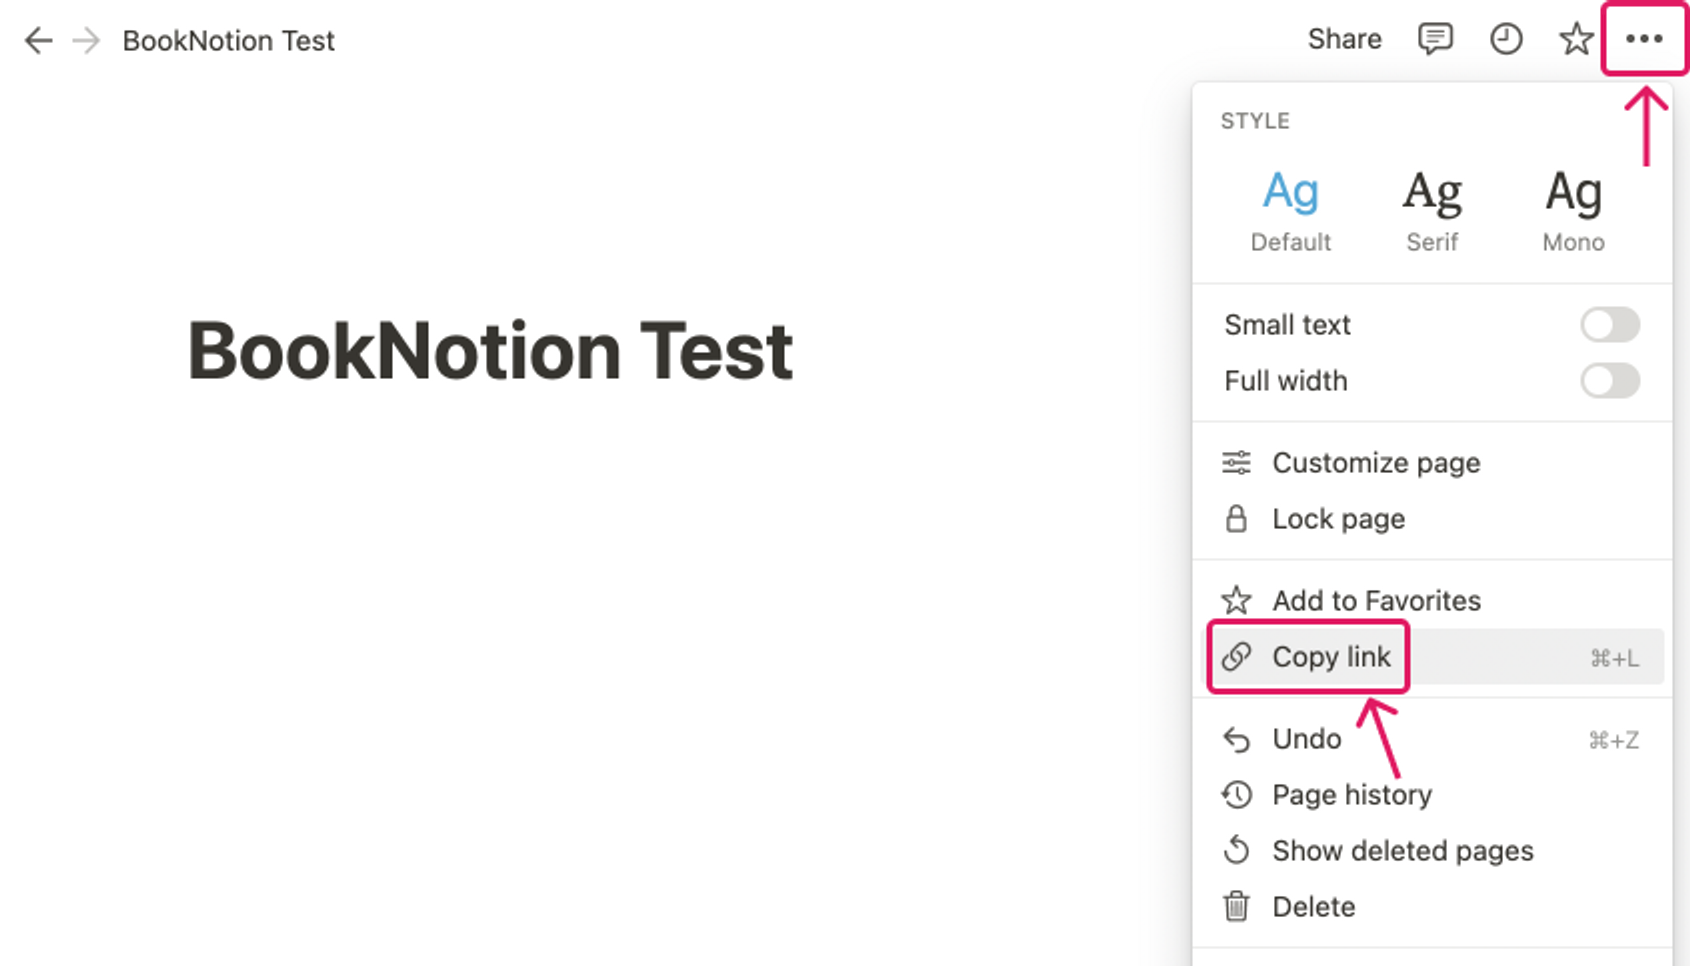Select the Default font style
This screenshot has height=966, width=1690.
(x=1290, y=211)
